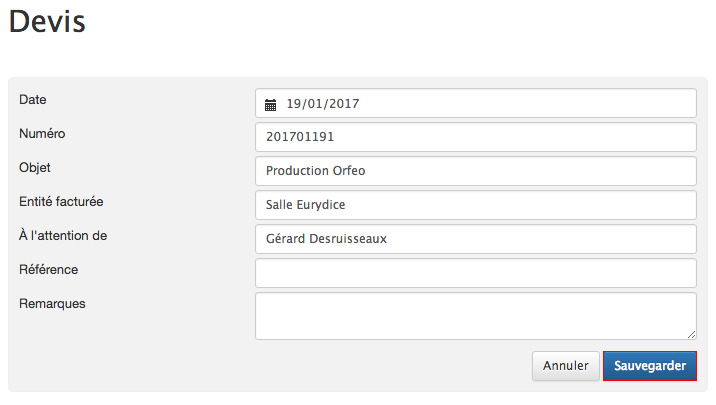Click inside the Remarques text area
This screenshot has height=405, width=716.
475,316
